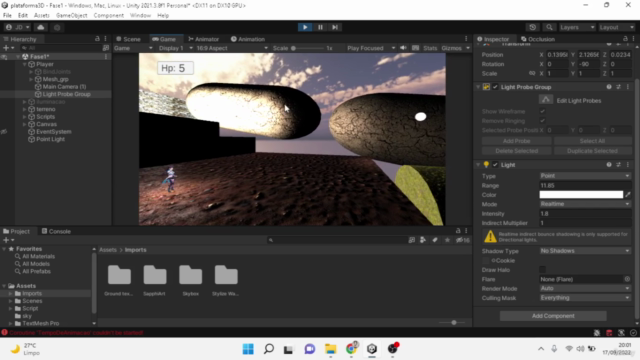
Task: Open Light Type dropdown
Action: pos(585,176)
